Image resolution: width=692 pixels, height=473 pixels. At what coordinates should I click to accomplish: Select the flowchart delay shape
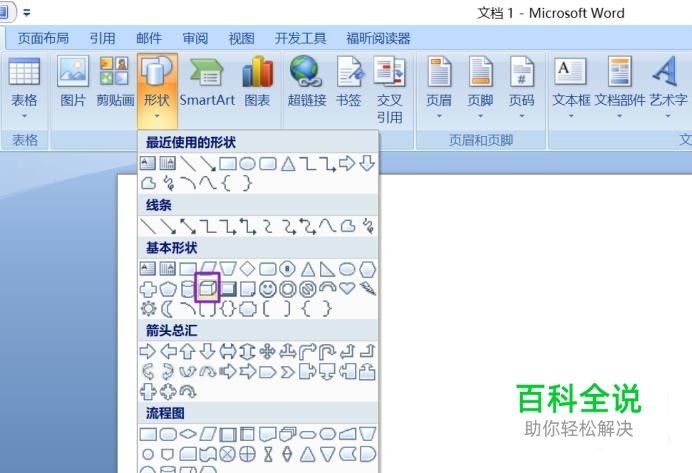pos(368,454)
